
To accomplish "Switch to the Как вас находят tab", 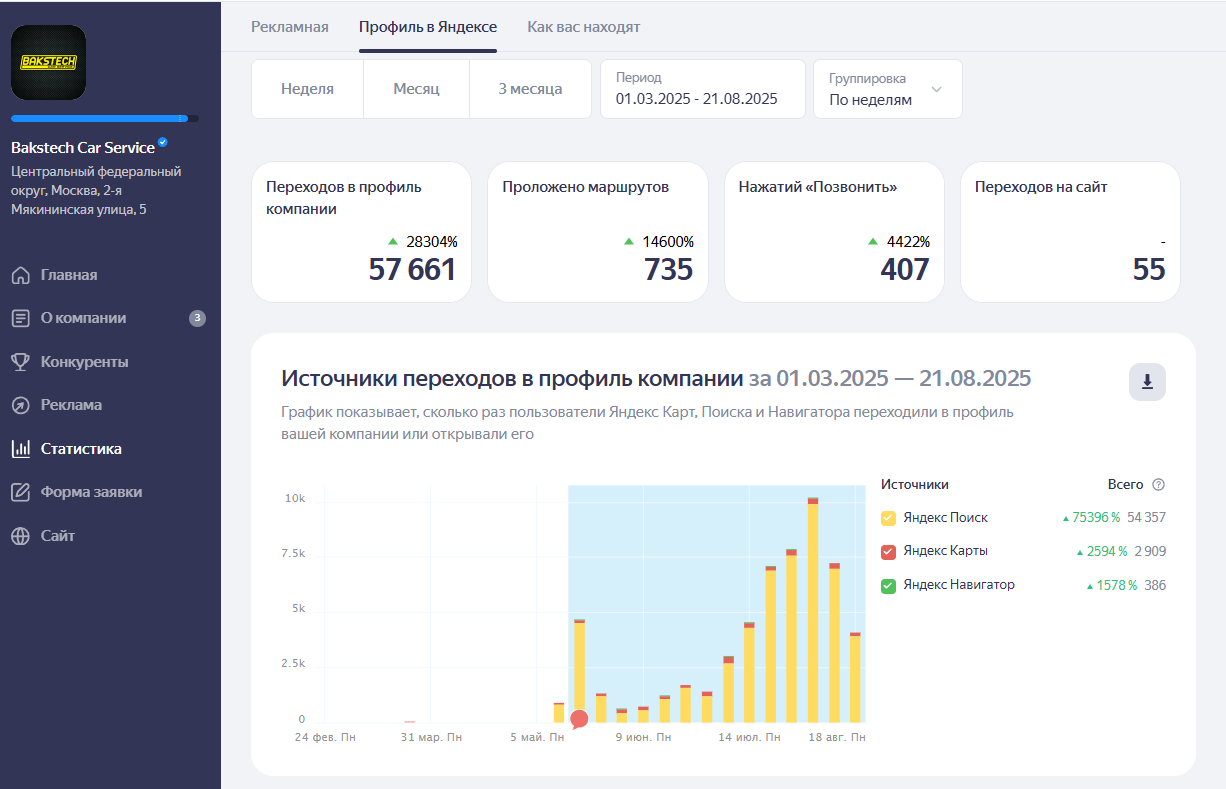I will pos(584,27).
